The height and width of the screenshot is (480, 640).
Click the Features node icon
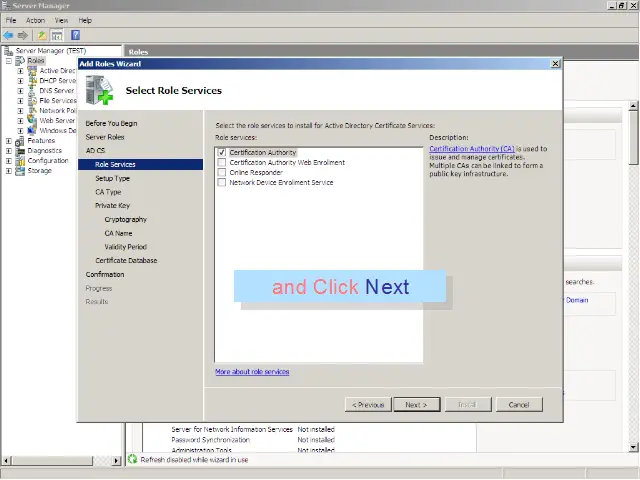pyautogui.click(x=20, y=141)
